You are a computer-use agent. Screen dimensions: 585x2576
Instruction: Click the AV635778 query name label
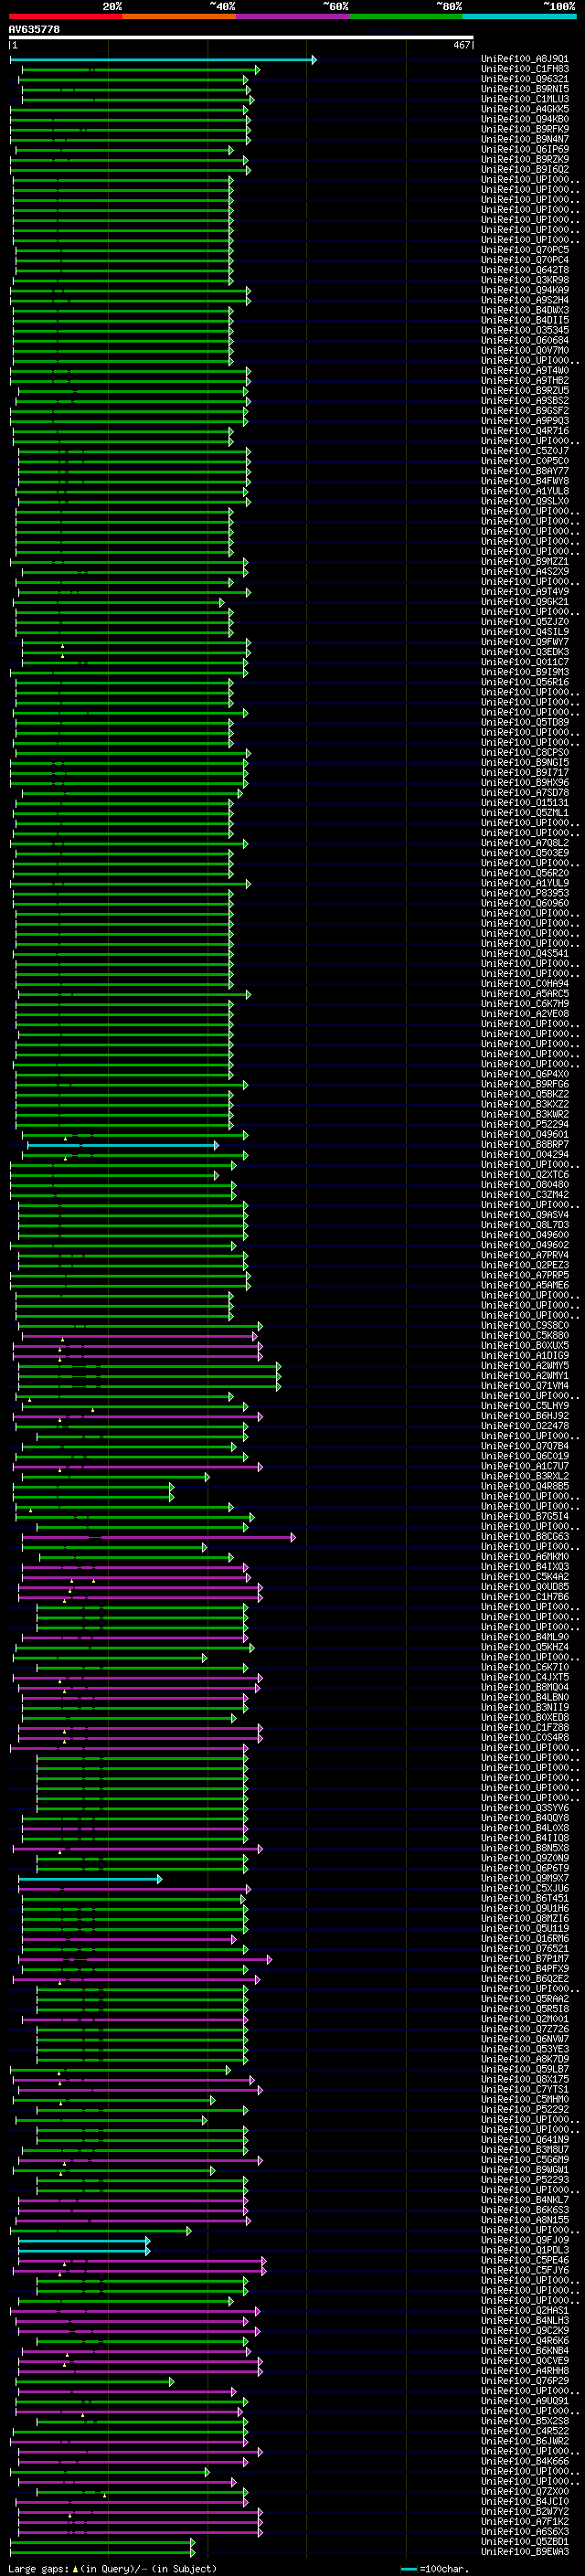tap(34, 29)
